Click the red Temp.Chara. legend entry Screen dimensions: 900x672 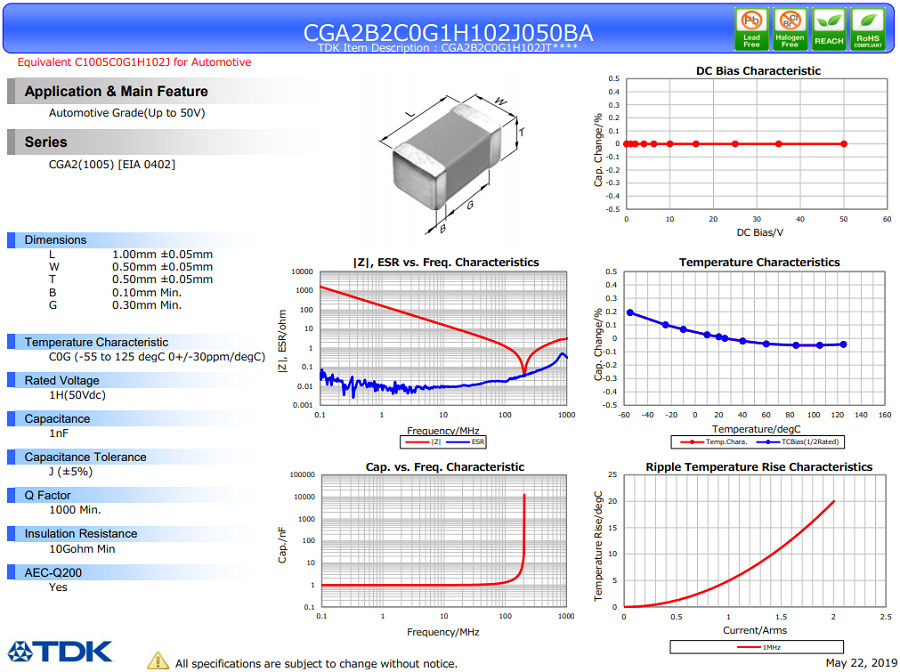click(x=713, y=442)
